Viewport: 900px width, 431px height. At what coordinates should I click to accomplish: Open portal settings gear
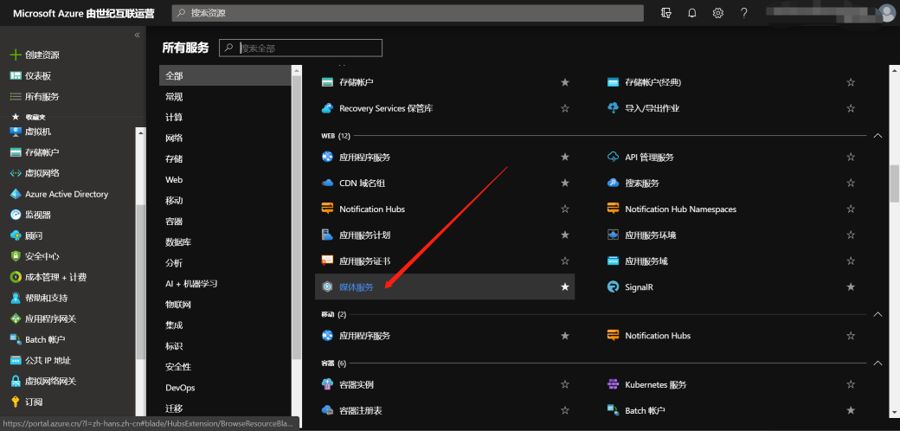[718, 13]
